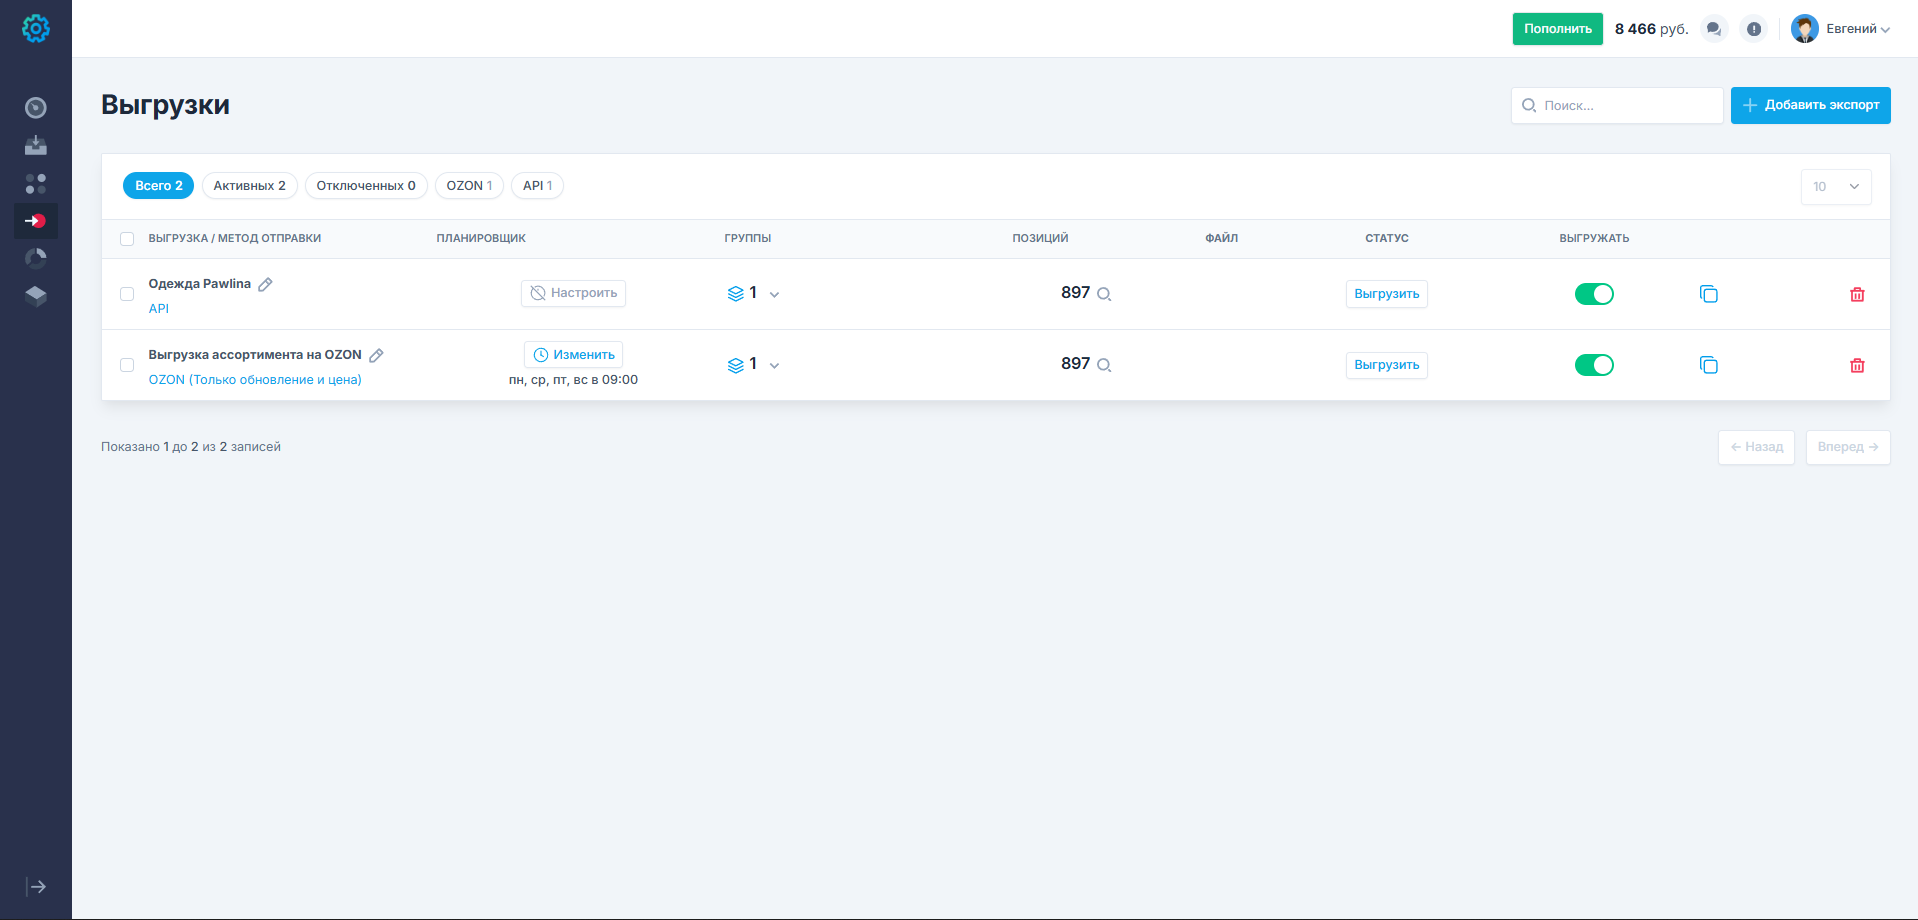Open the four-dots categories icon in sidebar

(x=36, y=184)
